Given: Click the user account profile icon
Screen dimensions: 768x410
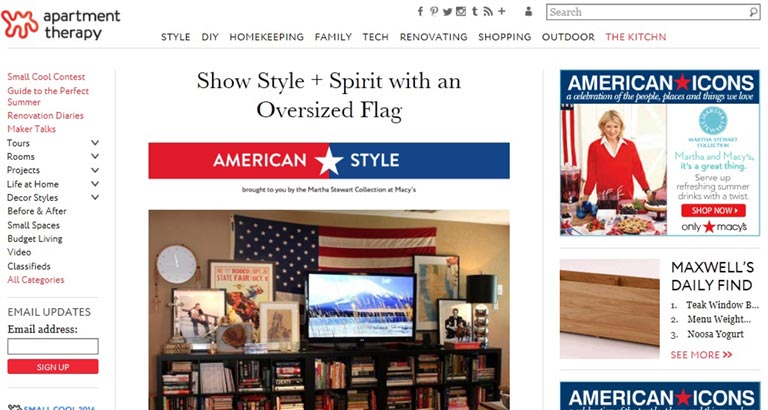Looking at the screenshot, I should (x=528, y=11).
